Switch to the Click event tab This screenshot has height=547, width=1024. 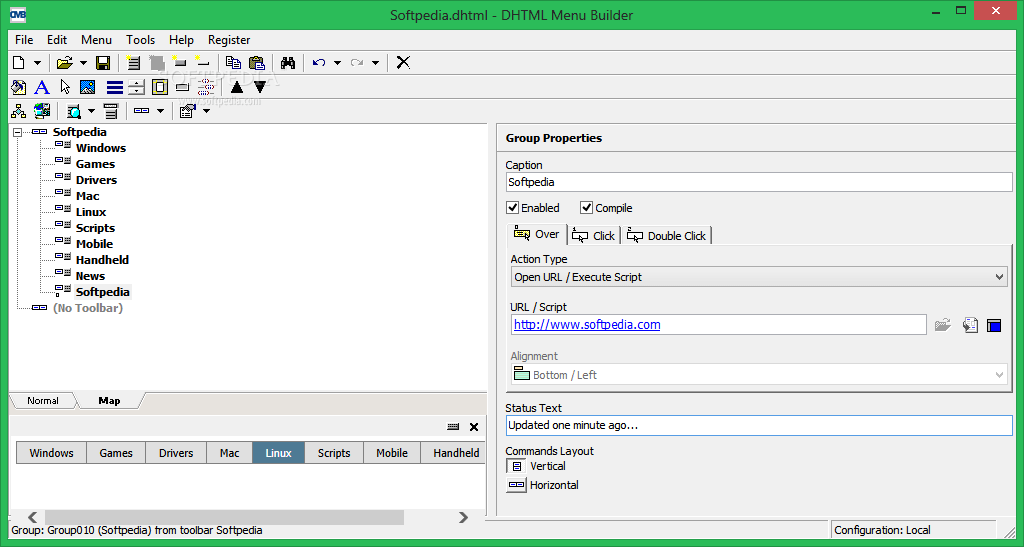pos(594,236)
